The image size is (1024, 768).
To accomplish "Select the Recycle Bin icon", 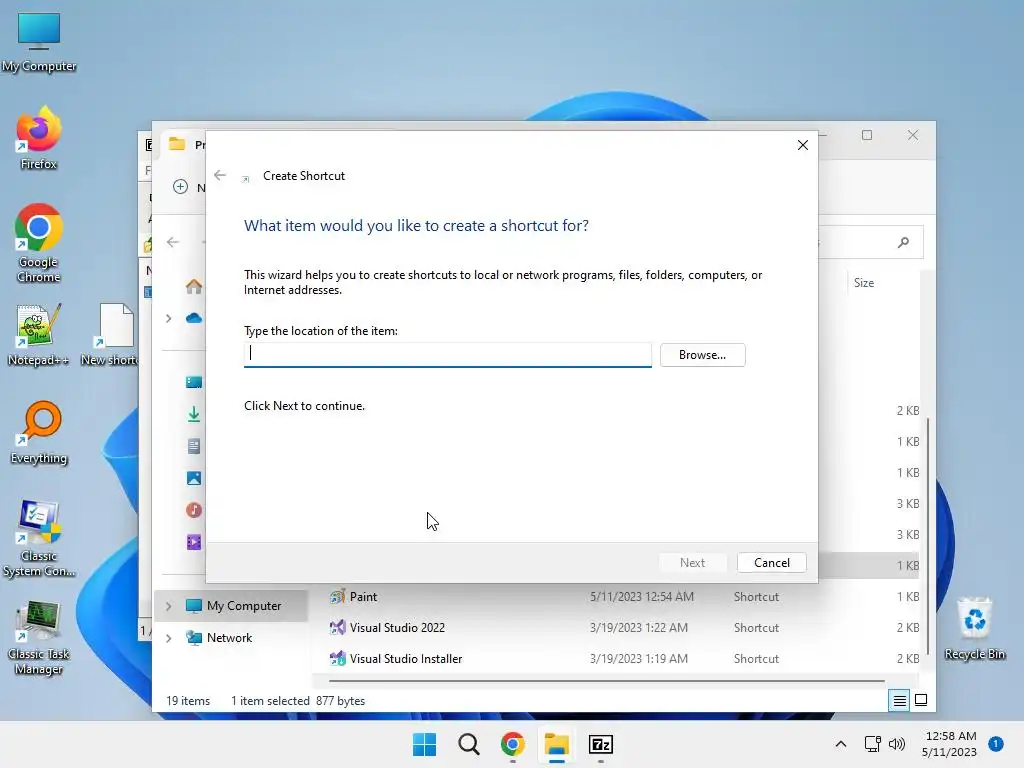I will pyautogui.click(x=974, y=628).
